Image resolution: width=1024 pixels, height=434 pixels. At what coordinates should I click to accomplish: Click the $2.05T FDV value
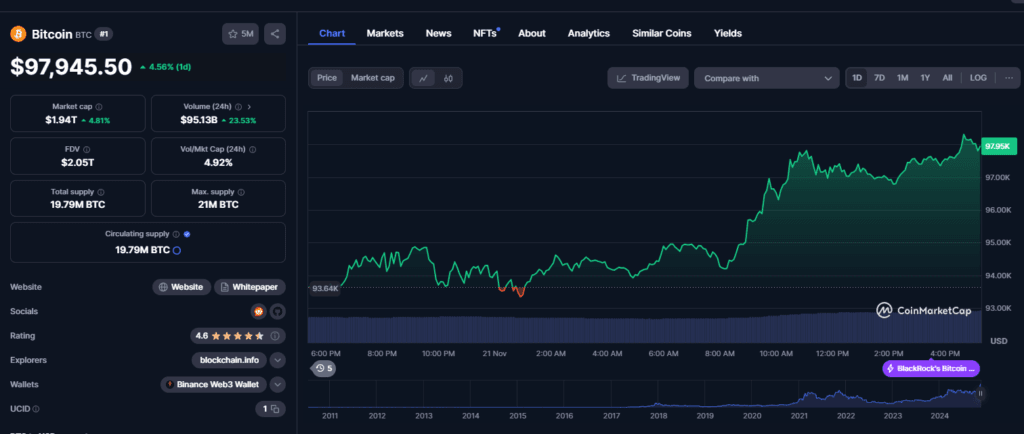point(77,163)
